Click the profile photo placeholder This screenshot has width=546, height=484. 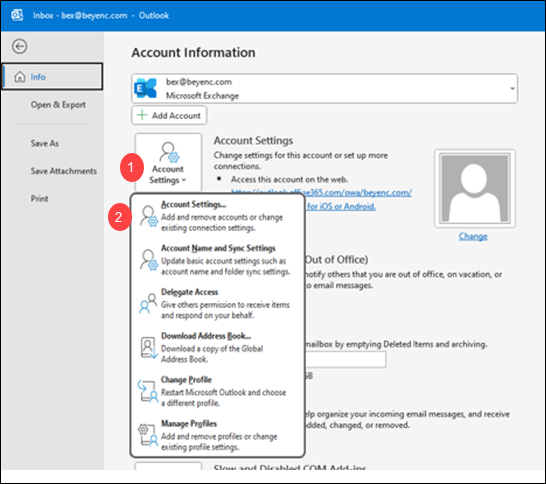click(x=475, y=189)
